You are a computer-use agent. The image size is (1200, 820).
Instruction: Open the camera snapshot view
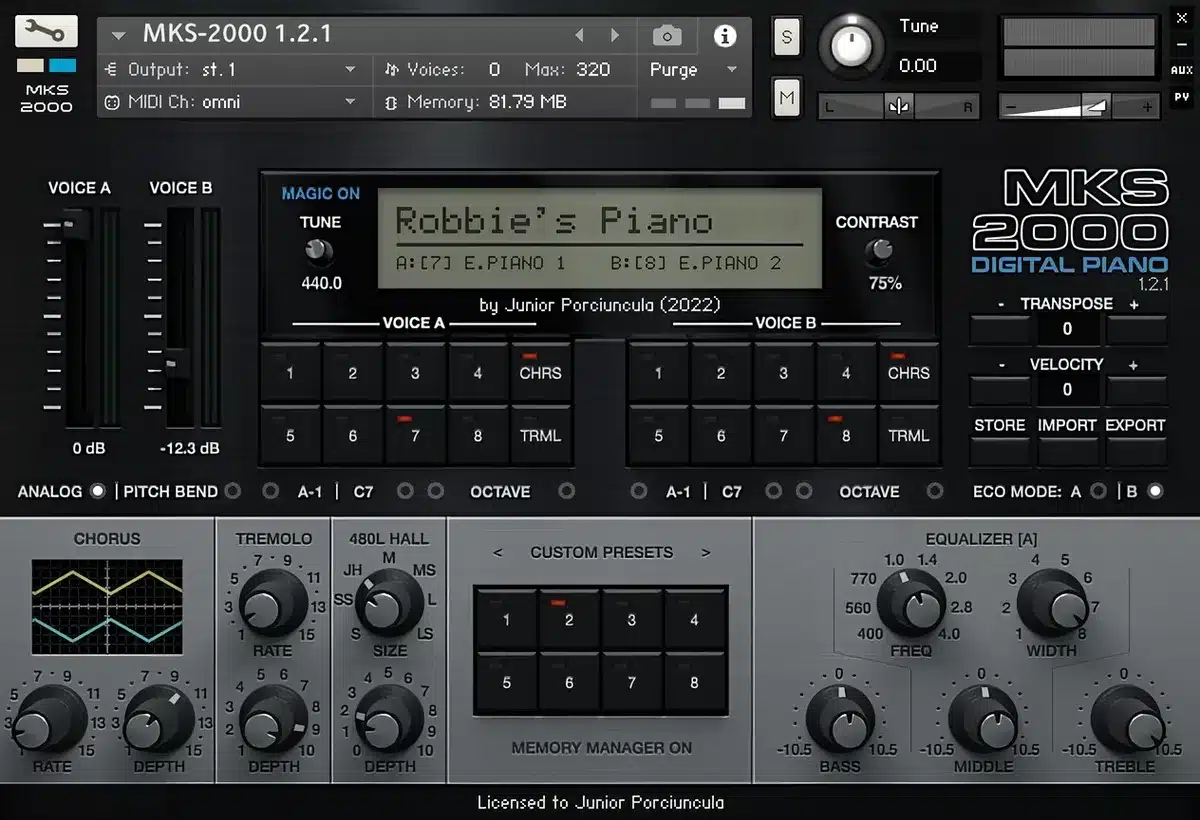[x=667, y=36]
